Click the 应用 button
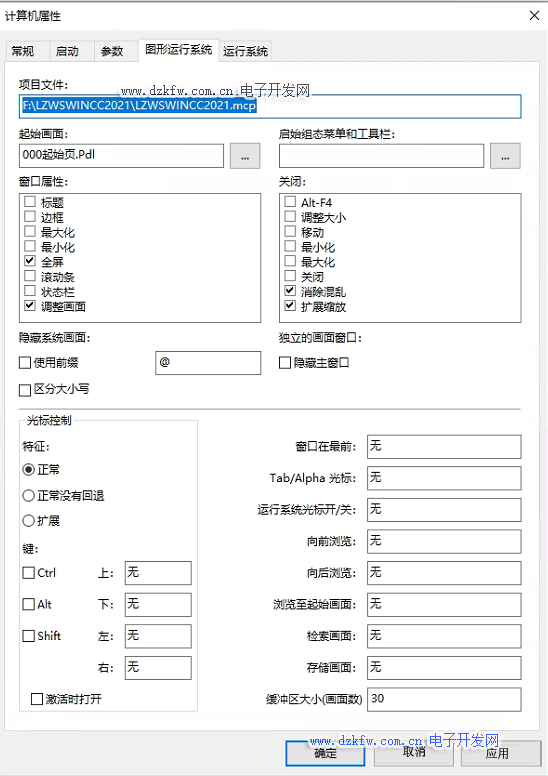The width and height of the screenshot is (548, 776). point(500,753)
